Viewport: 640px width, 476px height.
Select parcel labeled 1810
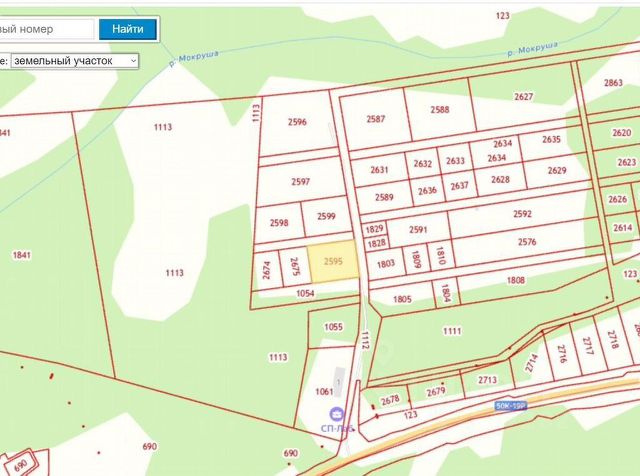440,255
